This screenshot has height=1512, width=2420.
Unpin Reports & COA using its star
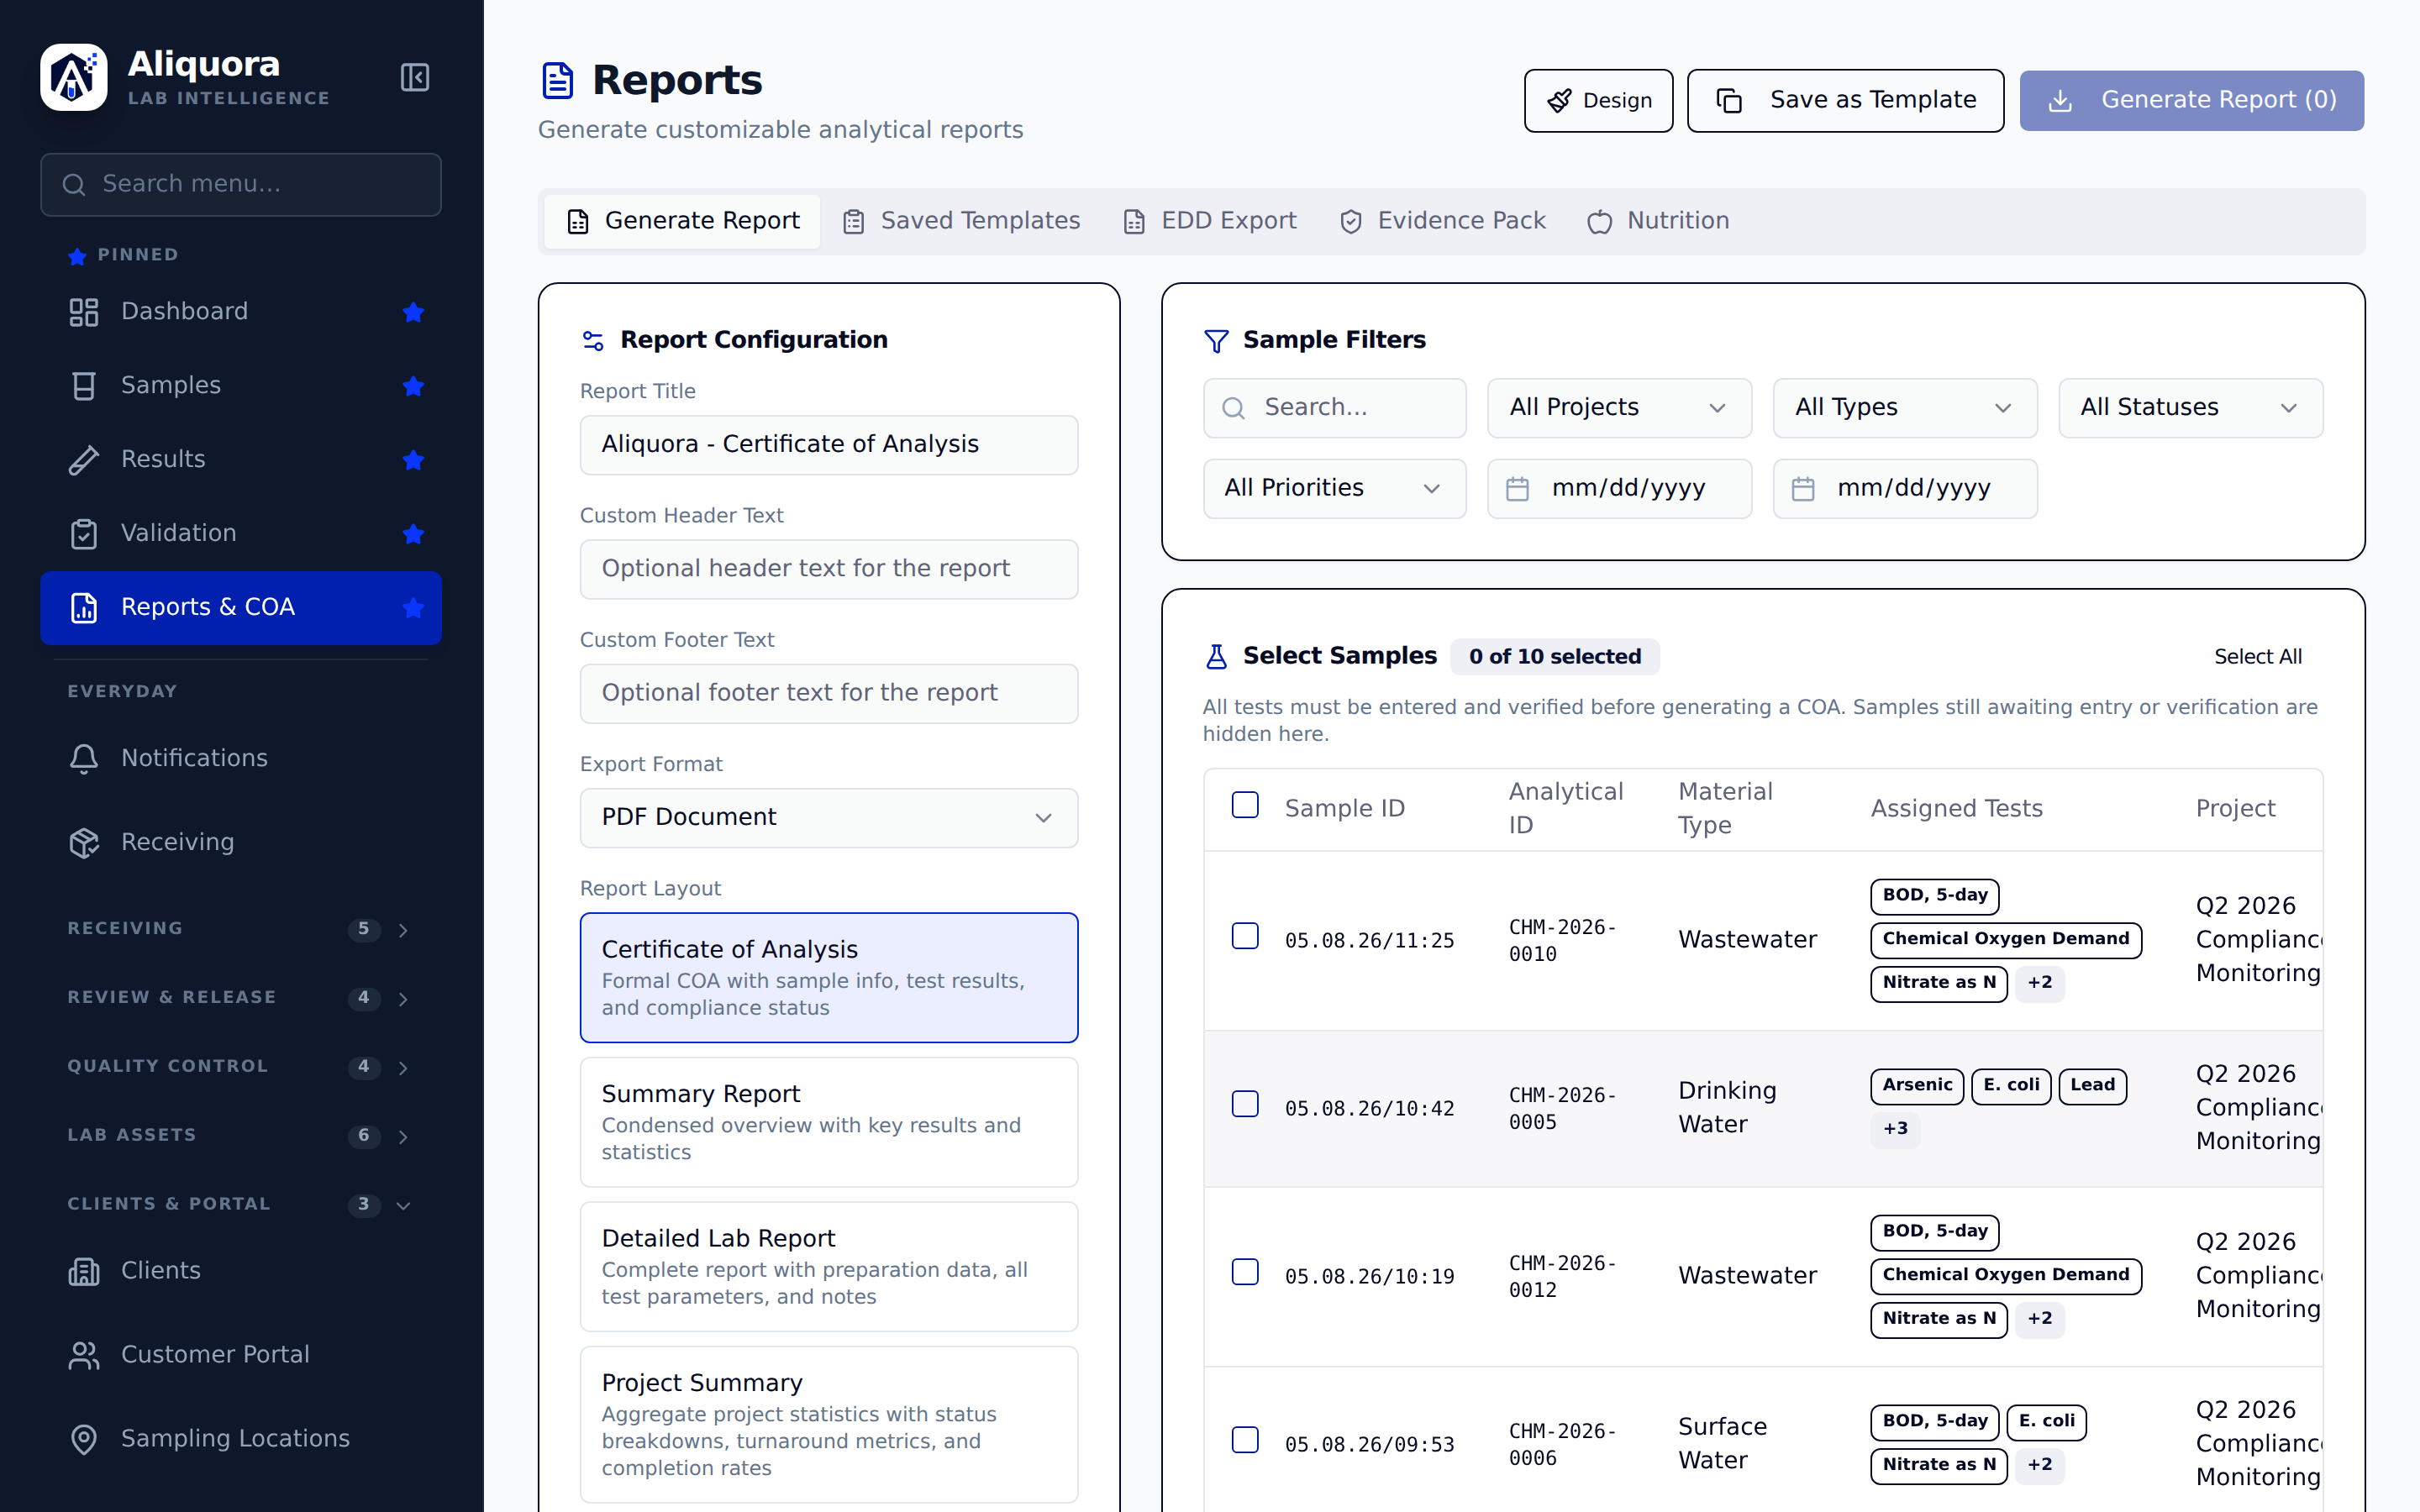(x=413, y=607)
